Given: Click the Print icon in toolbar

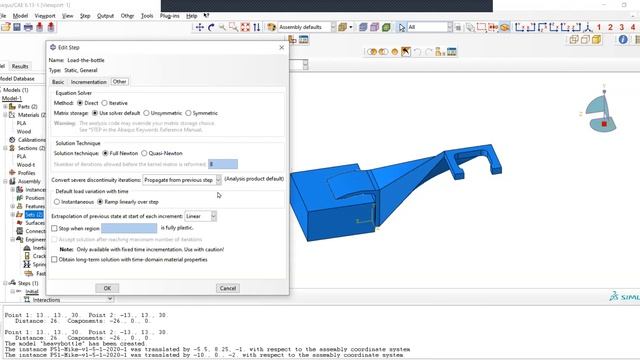Looking at the screenshot, I should (28, 27).
